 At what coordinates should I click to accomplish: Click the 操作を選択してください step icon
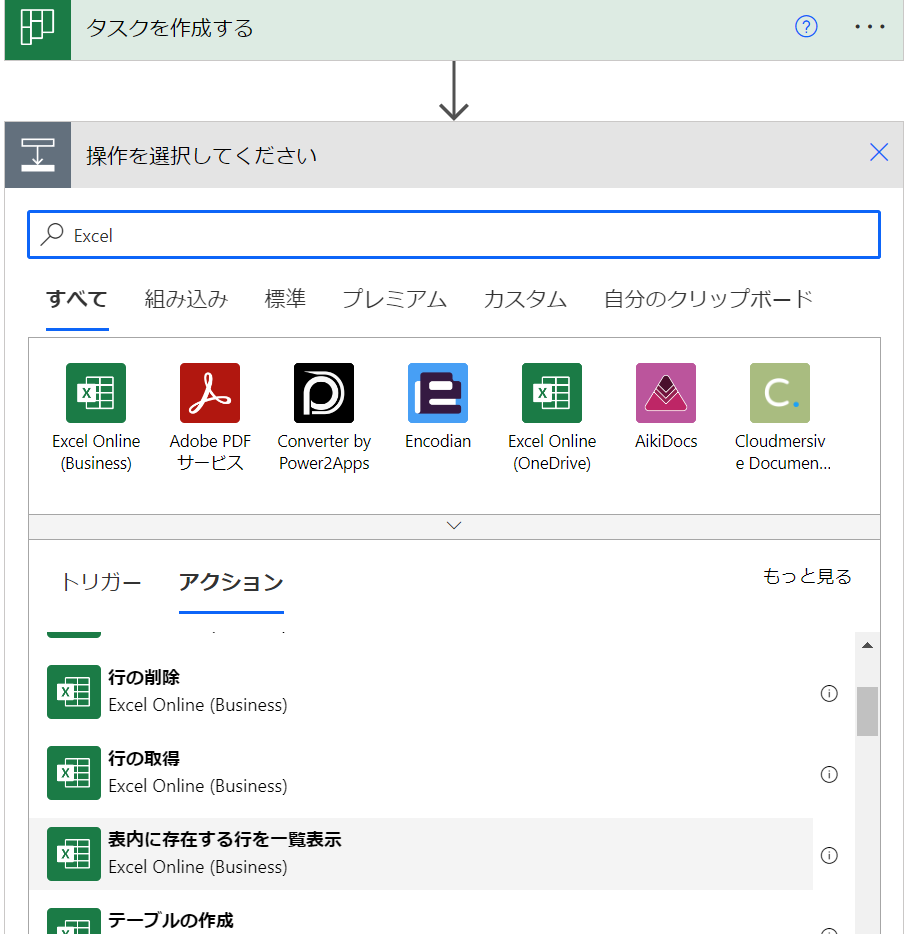38,155
